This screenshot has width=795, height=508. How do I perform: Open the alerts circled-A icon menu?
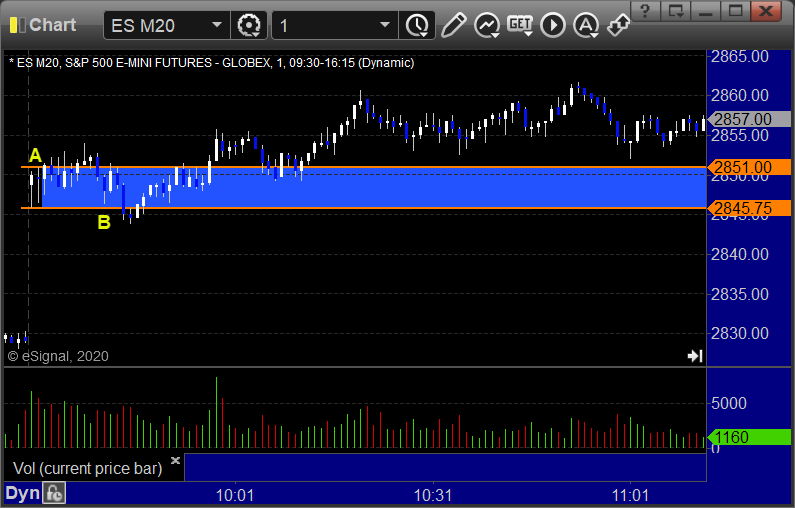tap(586, 25)
